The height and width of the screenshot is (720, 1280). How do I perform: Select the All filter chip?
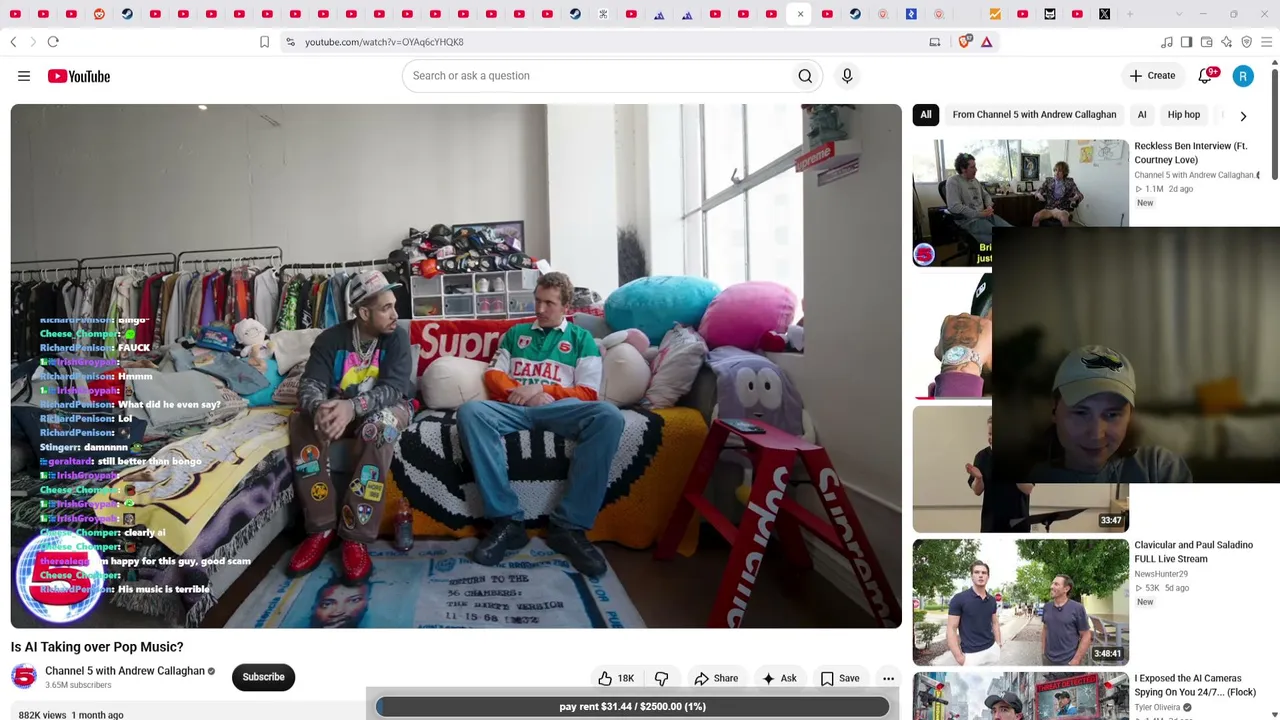point(926,115)
